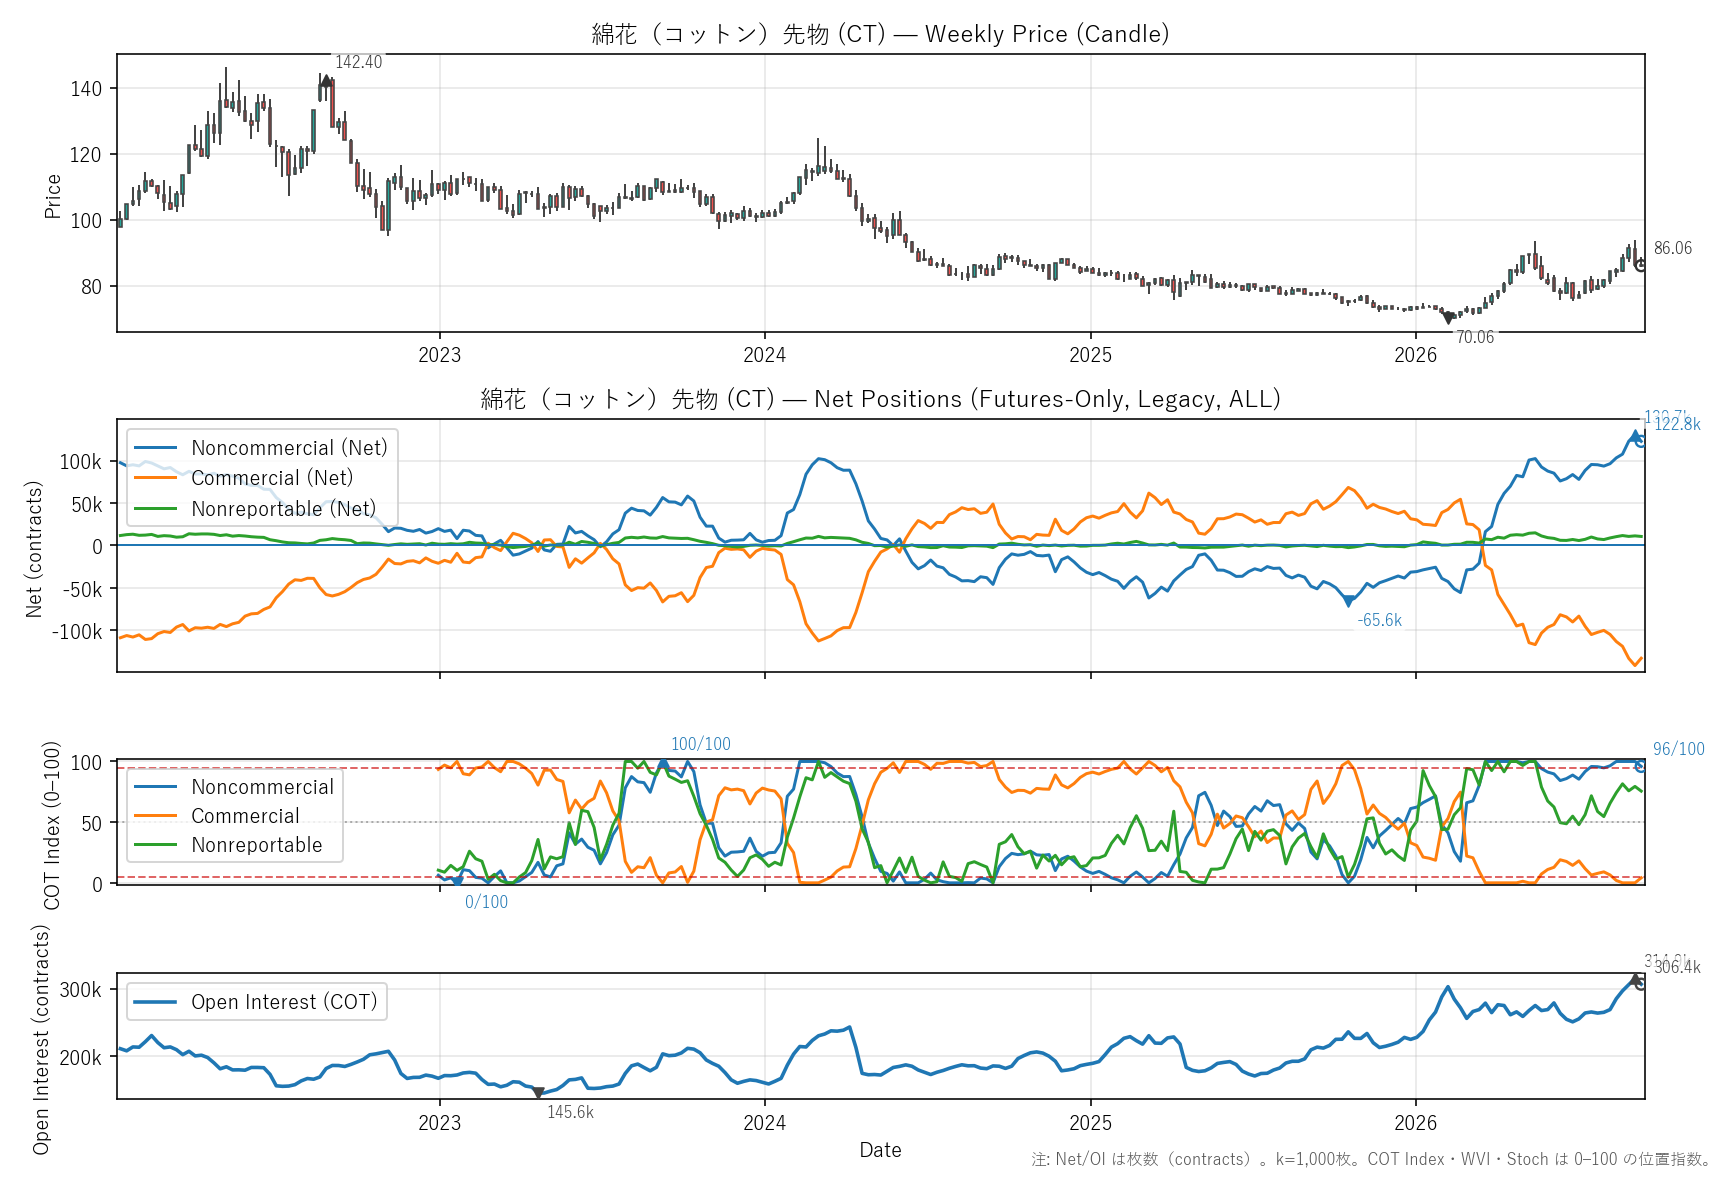Select the Noncommercial entry in COT Index legend
This screenshot has height=1180, width=1728.
(x=263, y=787)
